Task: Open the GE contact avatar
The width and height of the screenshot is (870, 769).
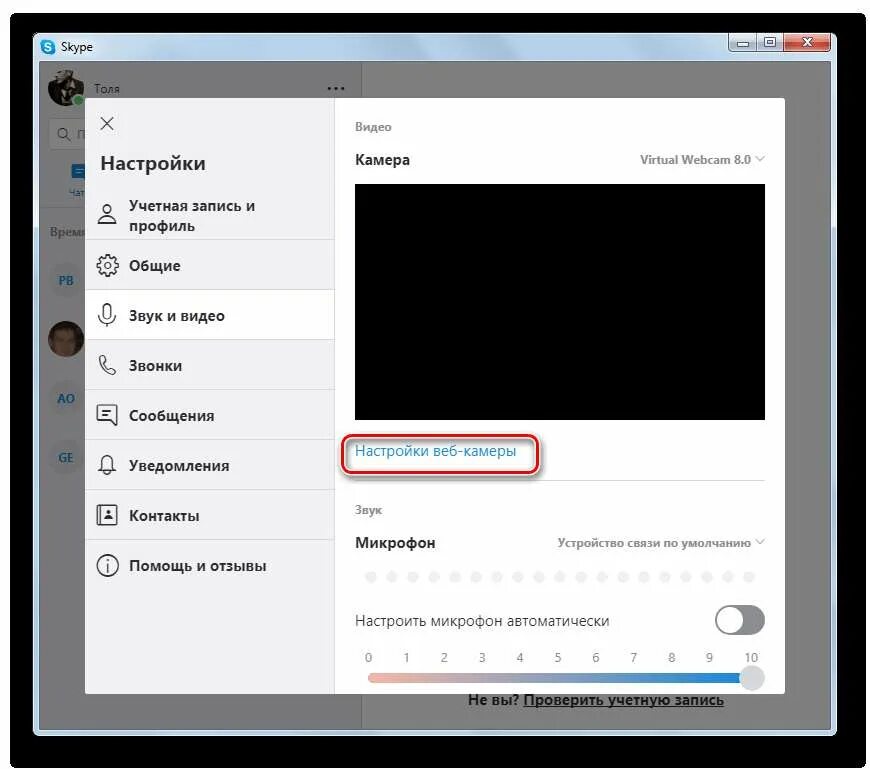Action: tap(66, 457)
